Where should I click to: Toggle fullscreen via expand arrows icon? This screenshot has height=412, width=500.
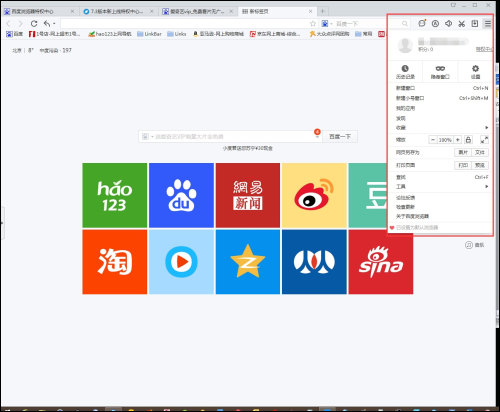coord(484,140)
